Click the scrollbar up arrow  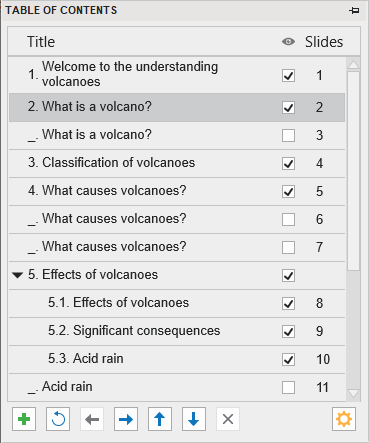point(353,64)
